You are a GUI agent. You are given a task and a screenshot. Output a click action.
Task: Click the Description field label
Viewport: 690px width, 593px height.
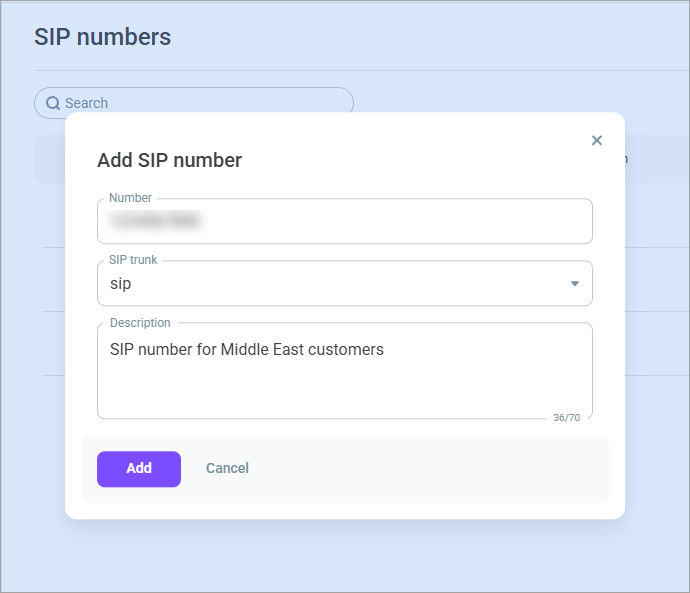140,323
